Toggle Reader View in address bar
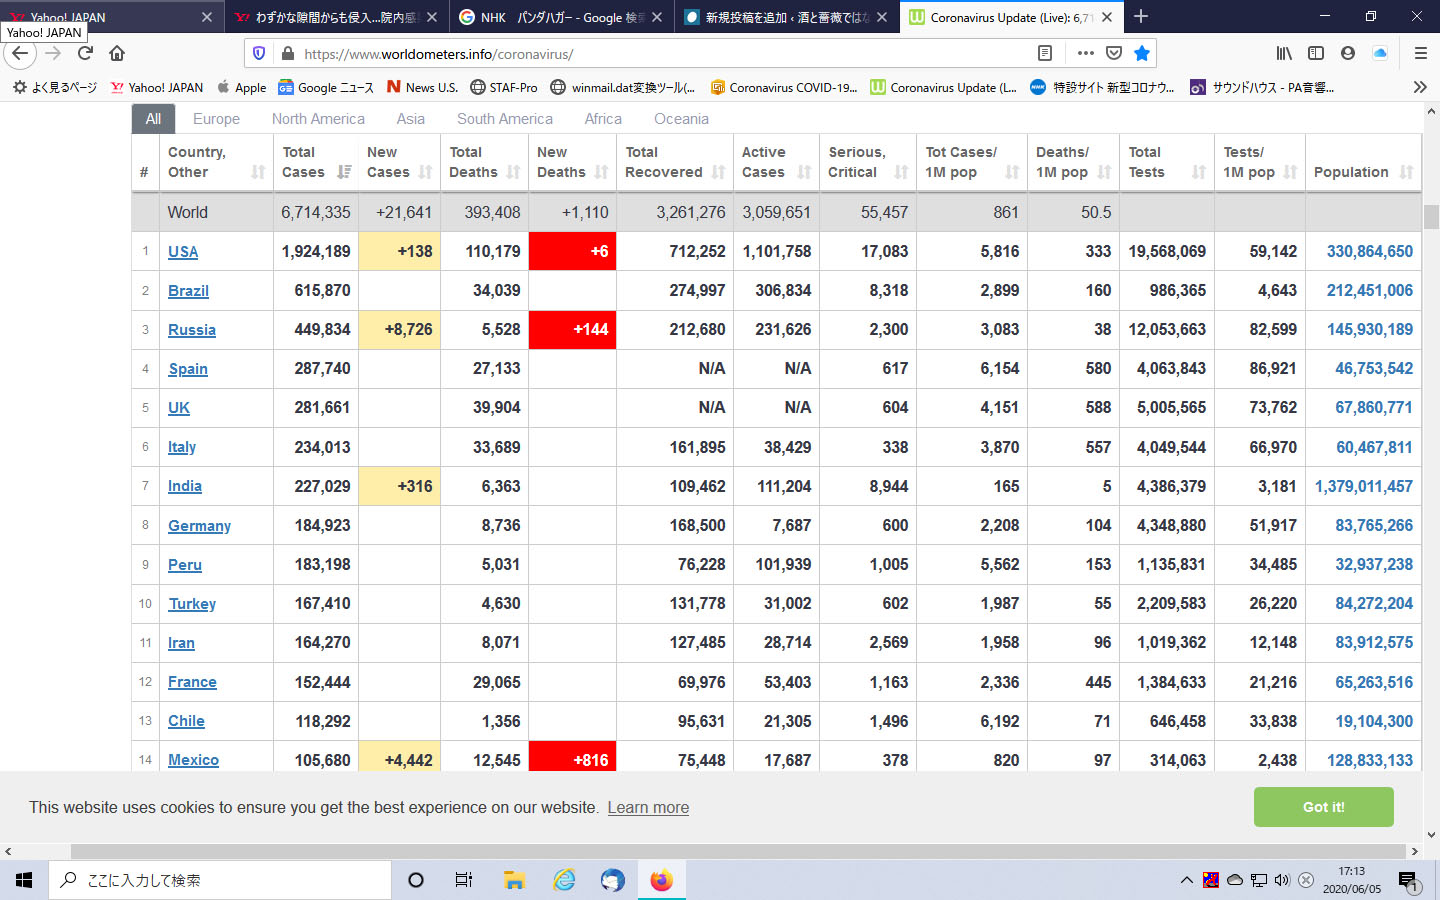Screen dimensions: 1440x900 click(x=1045, y=53)
